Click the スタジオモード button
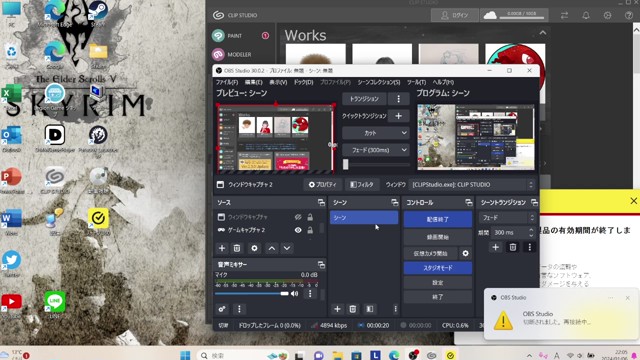 click(438, 268)
